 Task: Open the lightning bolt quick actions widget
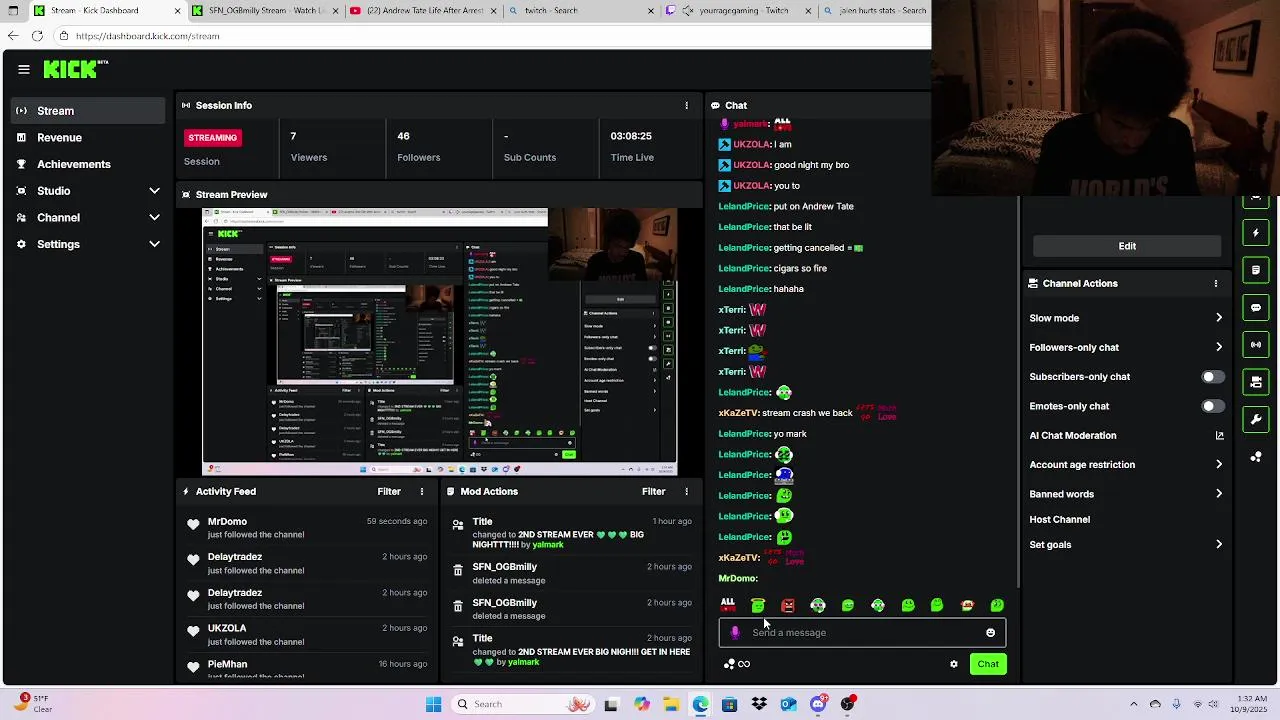pyautogui.click(x=1256, y=233)
